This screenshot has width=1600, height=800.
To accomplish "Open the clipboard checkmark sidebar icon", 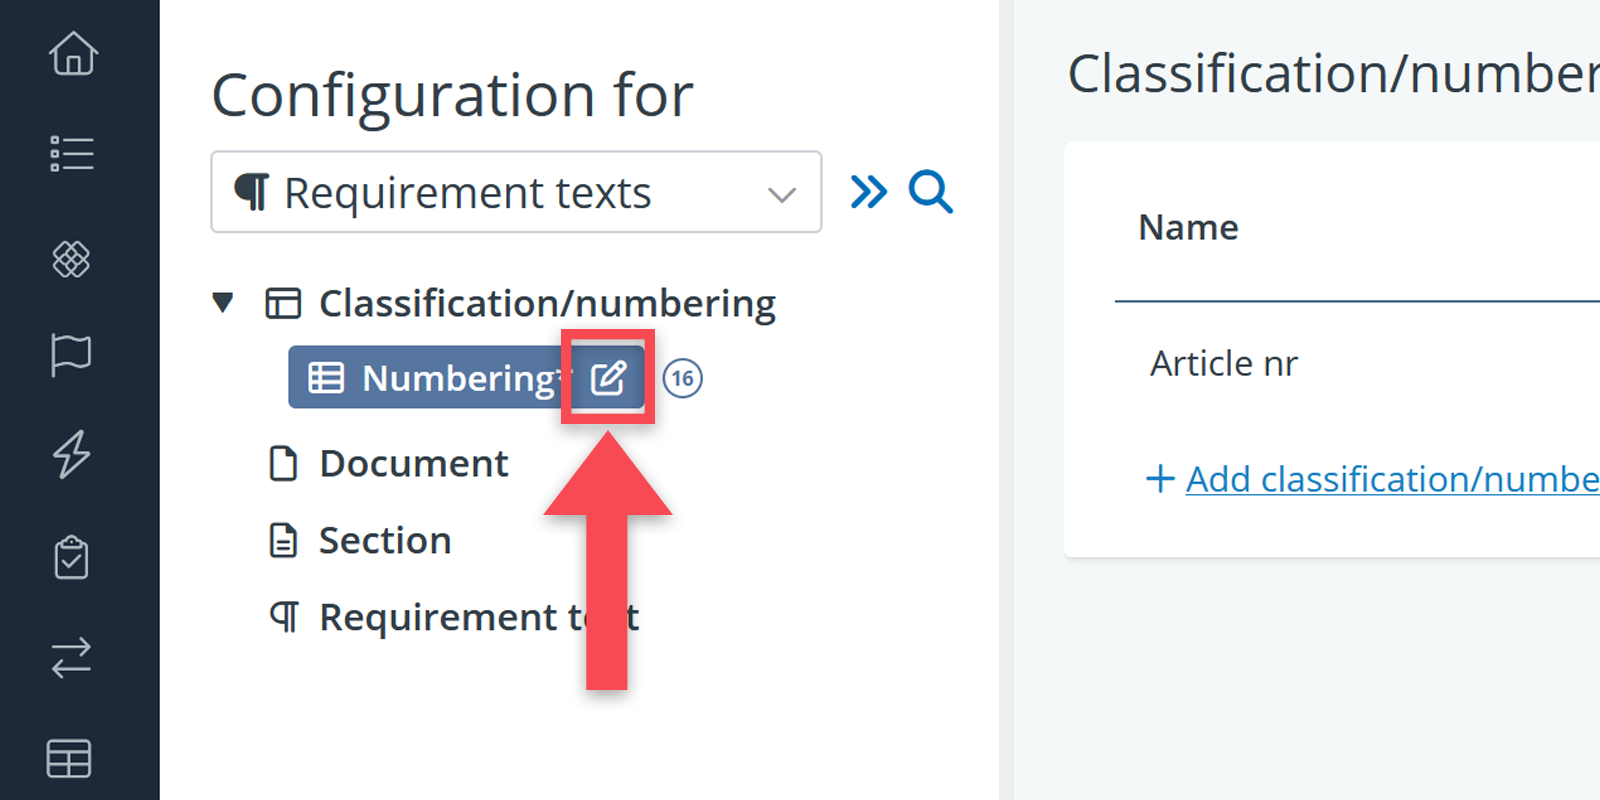I will [x=71, y=557].
